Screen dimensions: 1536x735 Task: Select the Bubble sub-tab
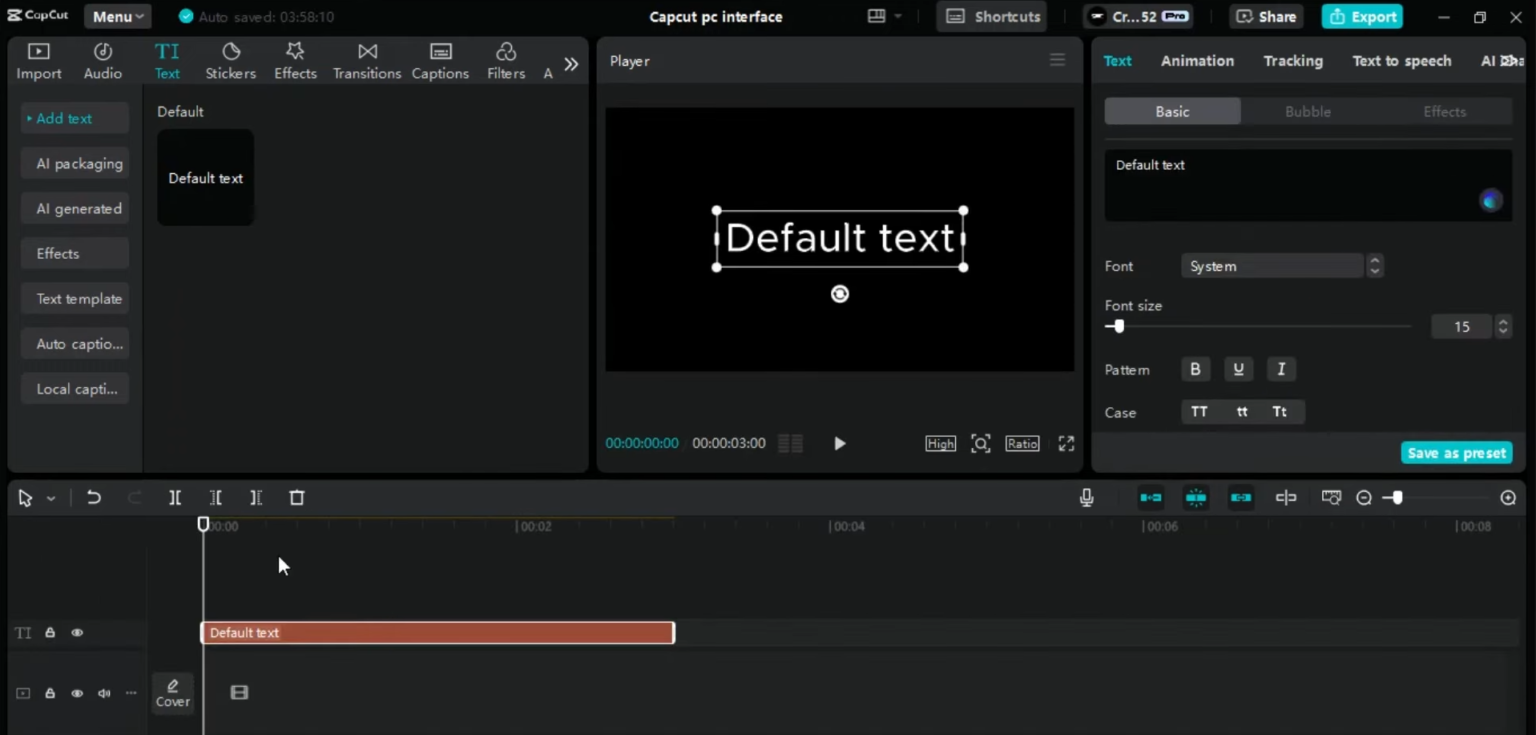[x=1308, y=111]
